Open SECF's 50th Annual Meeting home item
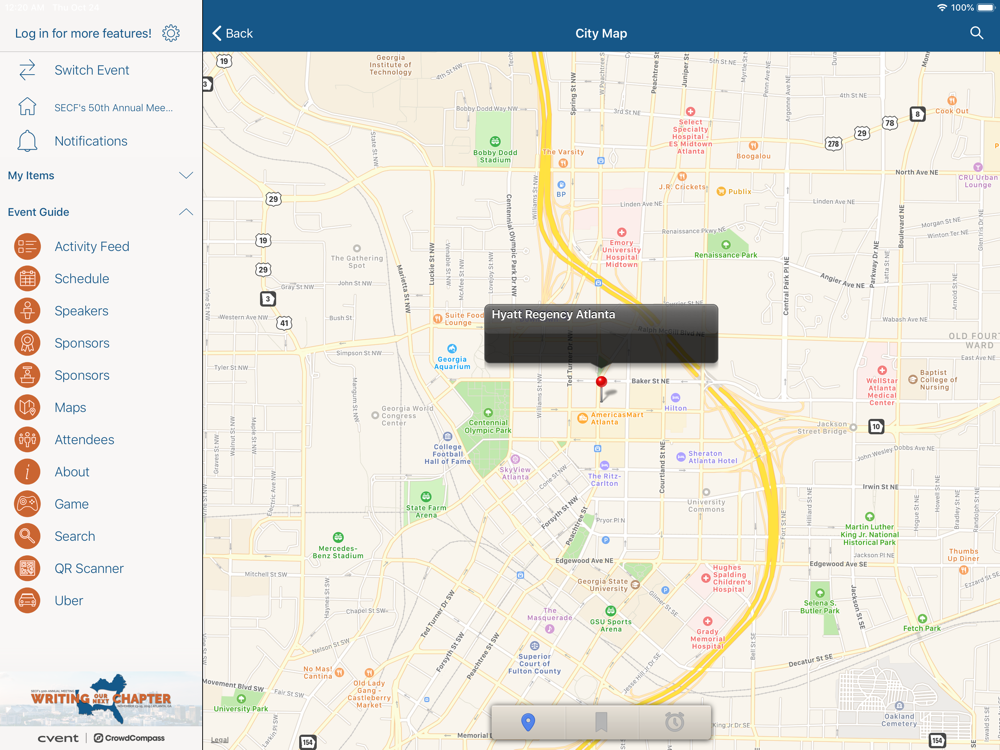The height and width of the screenshot is (750, 1000). pos(114,108)
